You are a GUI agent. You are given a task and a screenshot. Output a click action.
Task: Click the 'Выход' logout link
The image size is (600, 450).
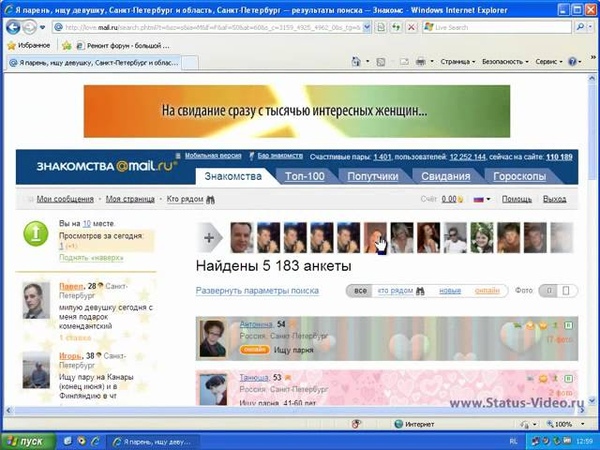(554, 199)
